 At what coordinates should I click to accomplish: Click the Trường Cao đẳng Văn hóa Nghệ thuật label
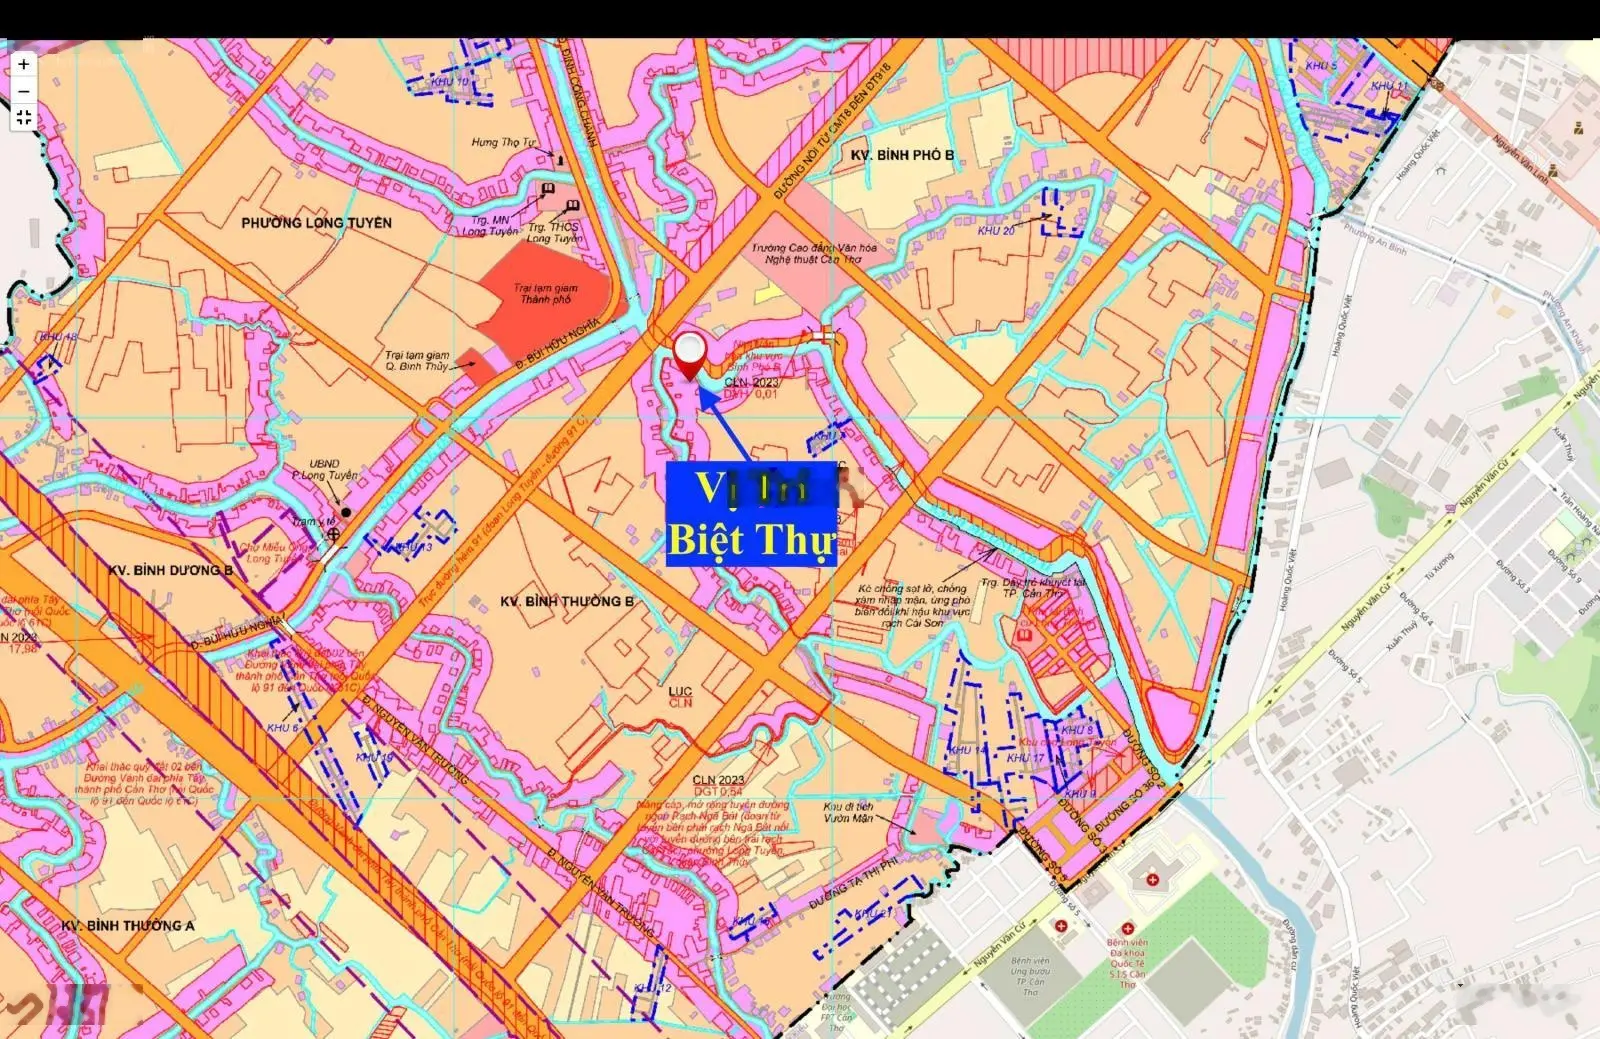pos(814,253)
